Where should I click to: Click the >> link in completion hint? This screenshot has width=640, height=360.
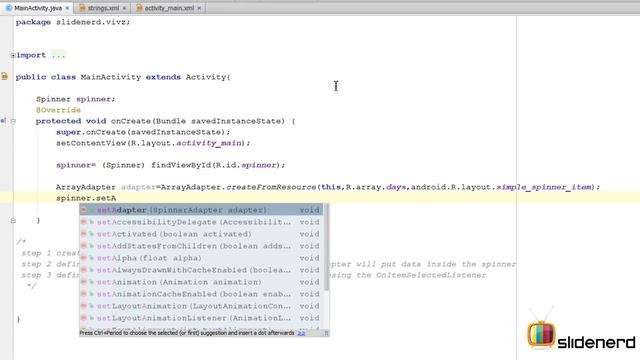[301, 333]
